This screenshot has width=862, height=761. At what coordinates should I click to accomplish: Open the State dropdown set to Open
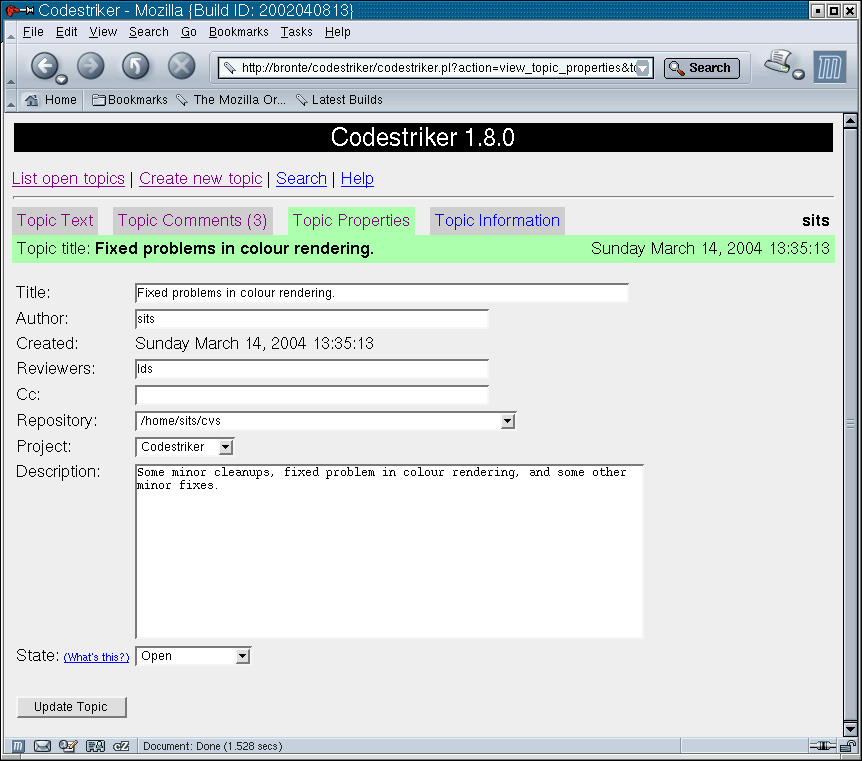click(242, 656)
